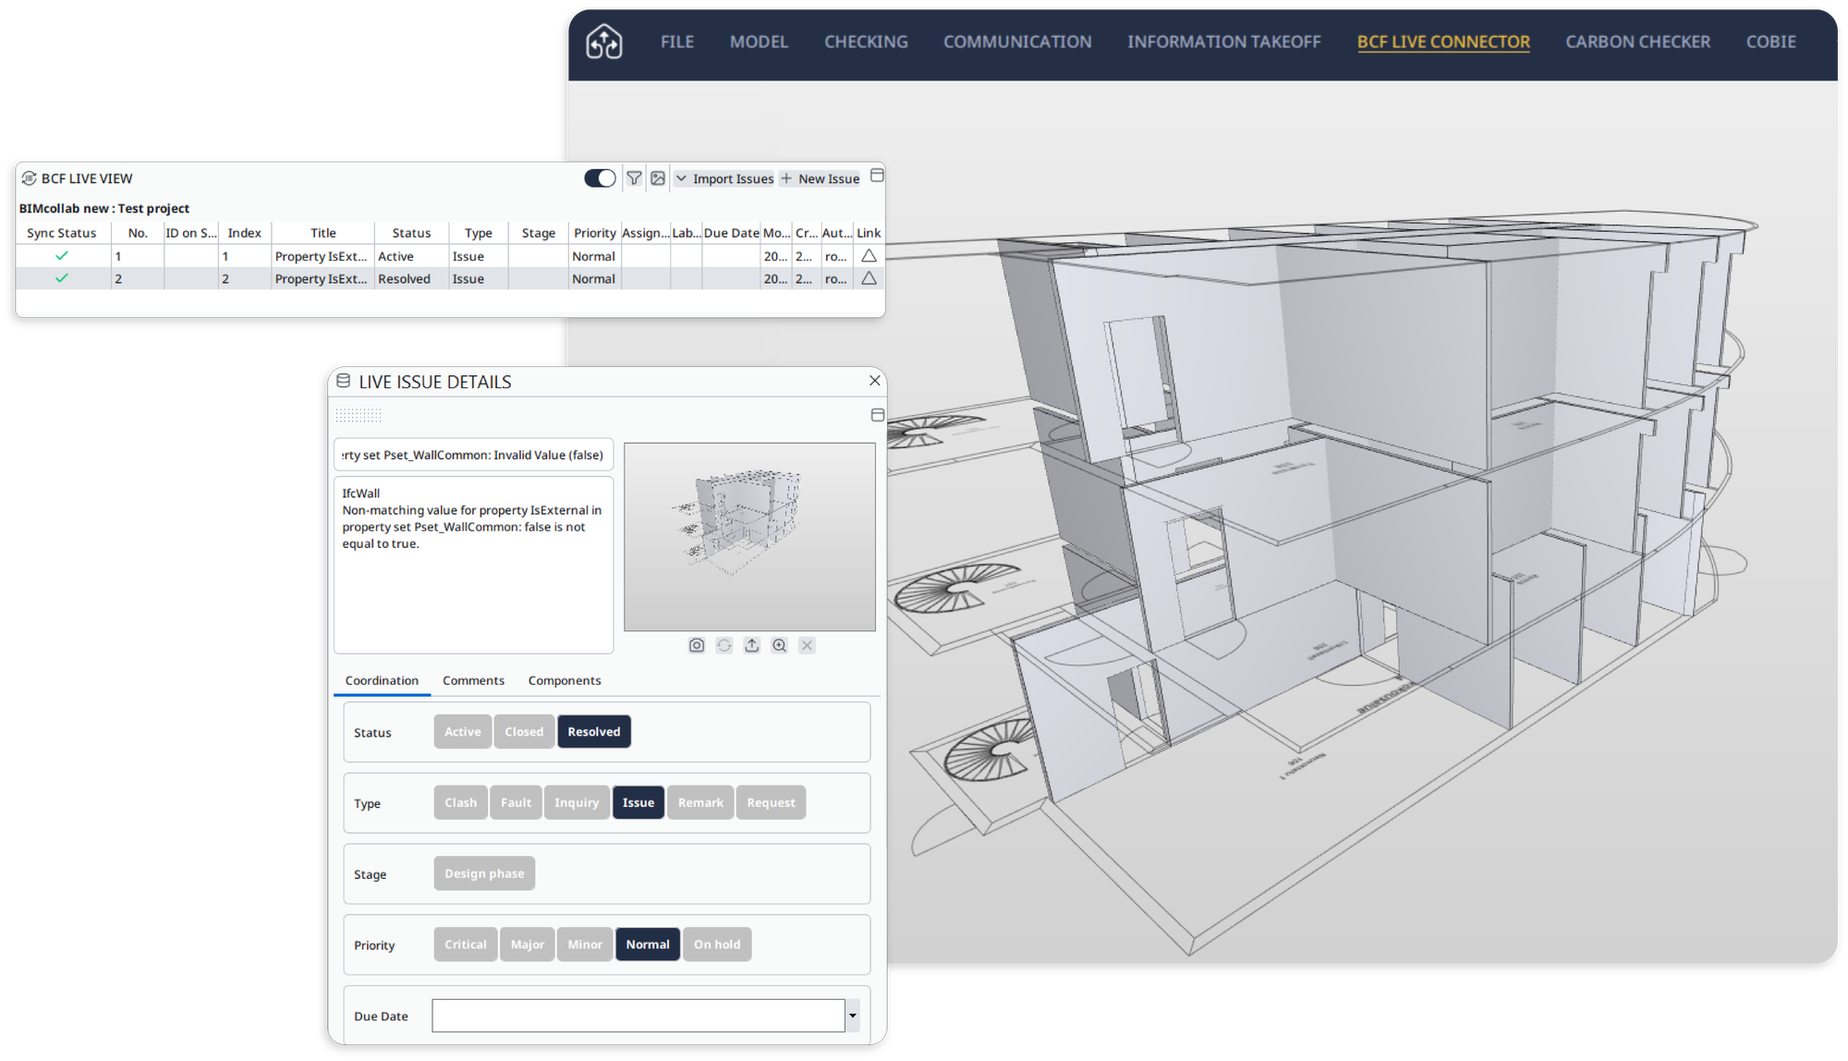Screen dimensions: 1848x1061
Task: Click the magnifier zoom icon below the thumbnail
Action: coord(779,645)
